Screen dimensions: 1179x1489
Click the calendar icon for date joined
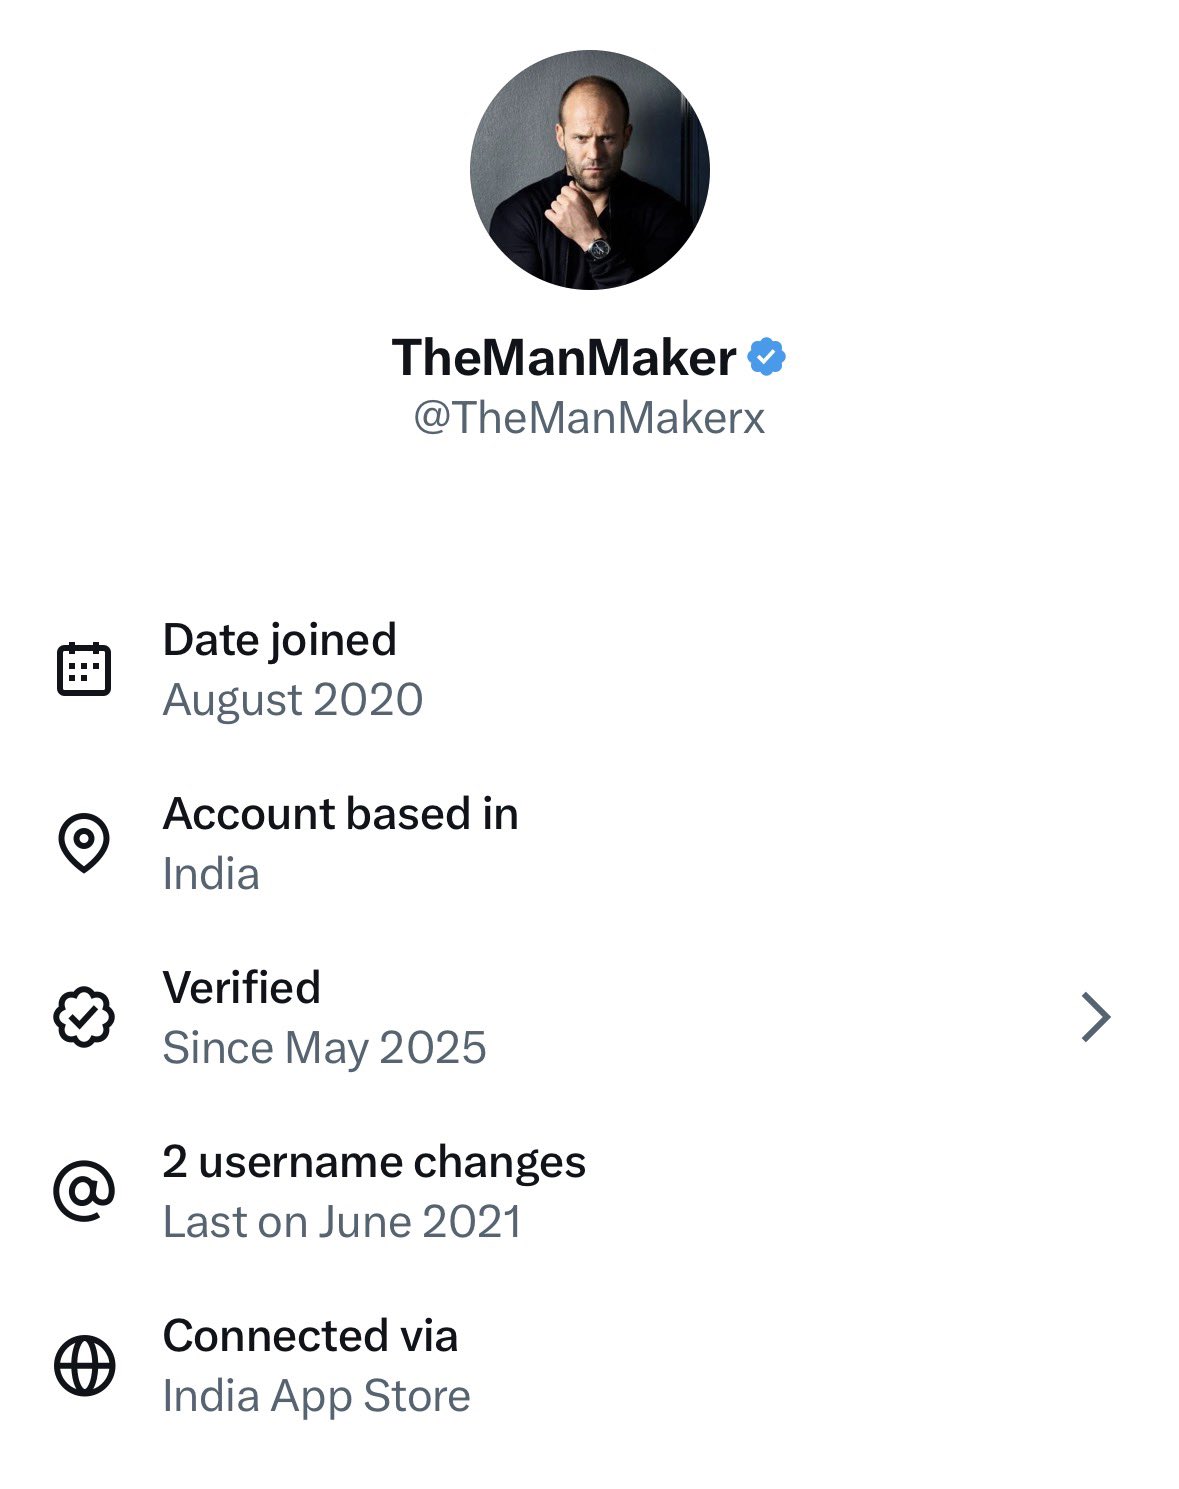point(84,669)
